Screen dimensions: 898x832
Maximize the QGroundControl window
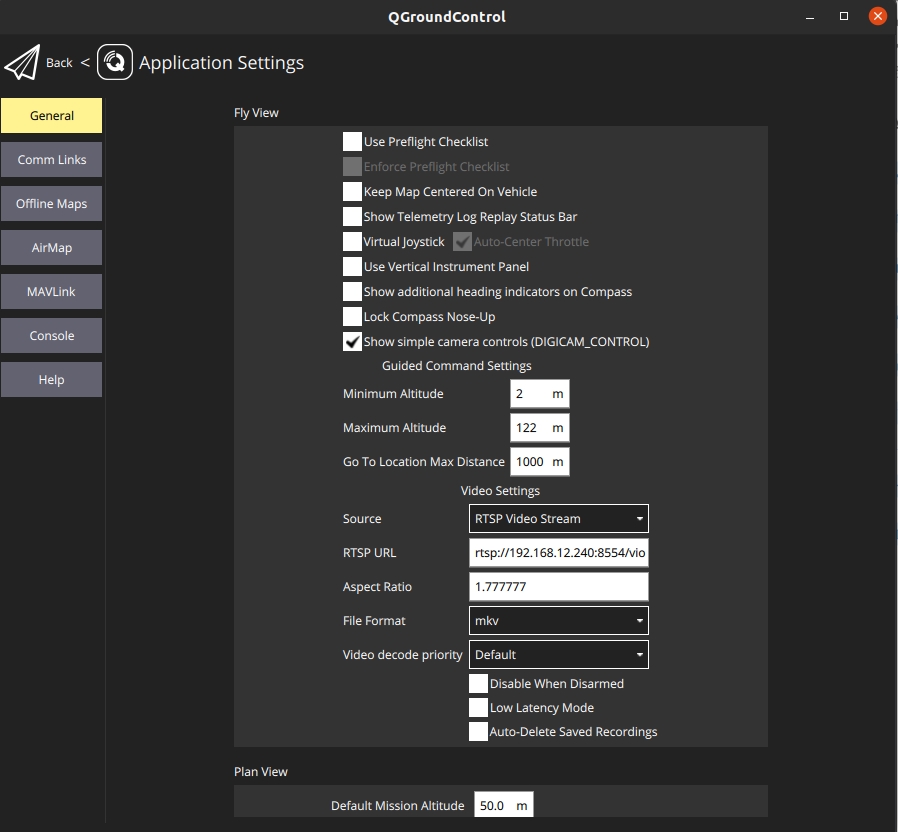(x=844, y=16)
